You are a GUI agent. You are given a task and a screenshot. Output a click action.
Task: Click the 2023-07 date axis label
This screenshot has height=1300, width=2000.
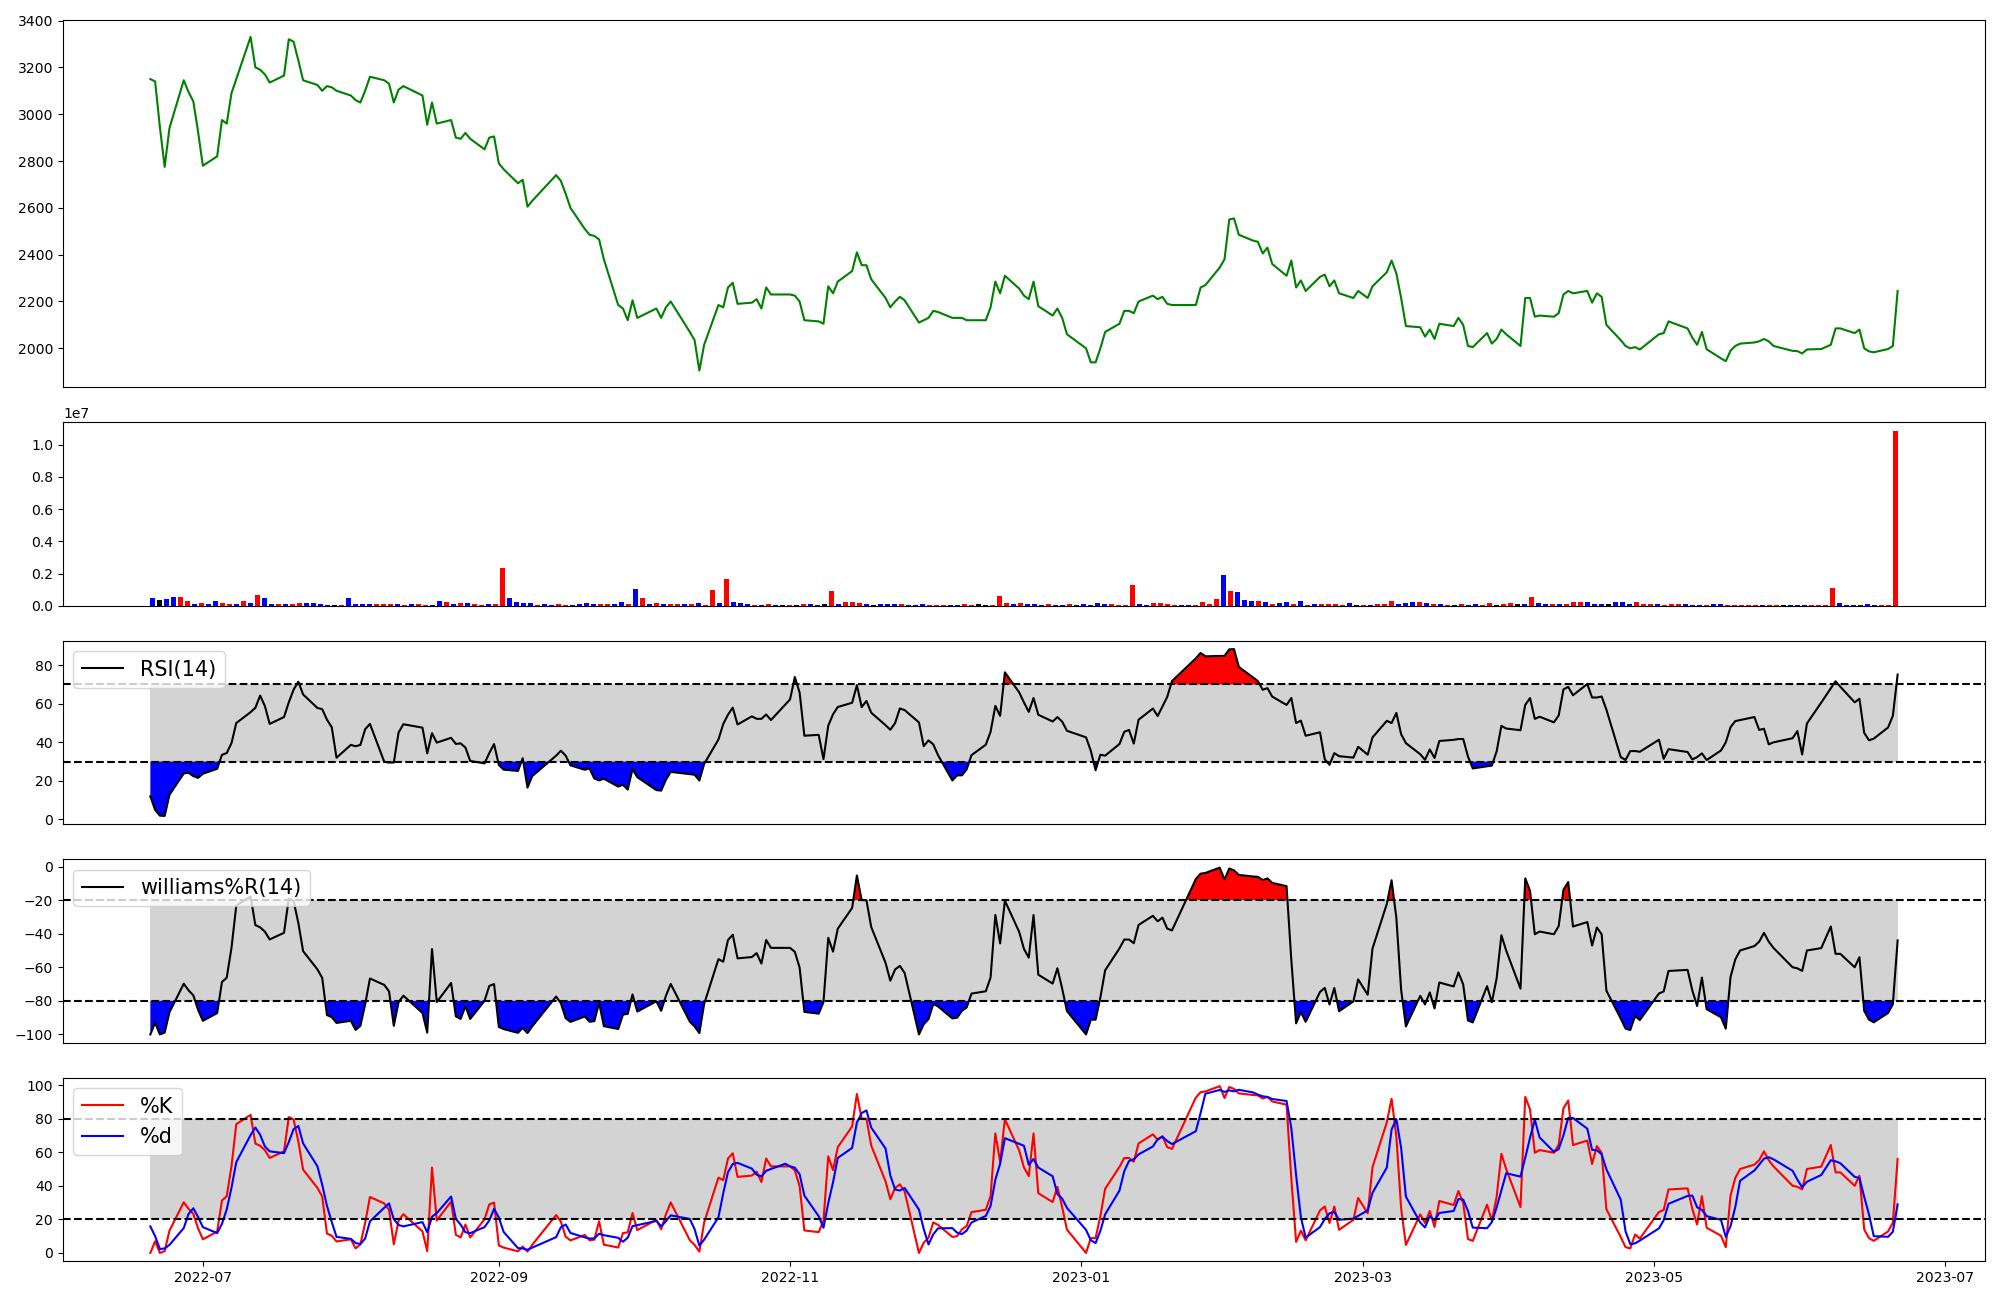[x=1945, y=1277]
